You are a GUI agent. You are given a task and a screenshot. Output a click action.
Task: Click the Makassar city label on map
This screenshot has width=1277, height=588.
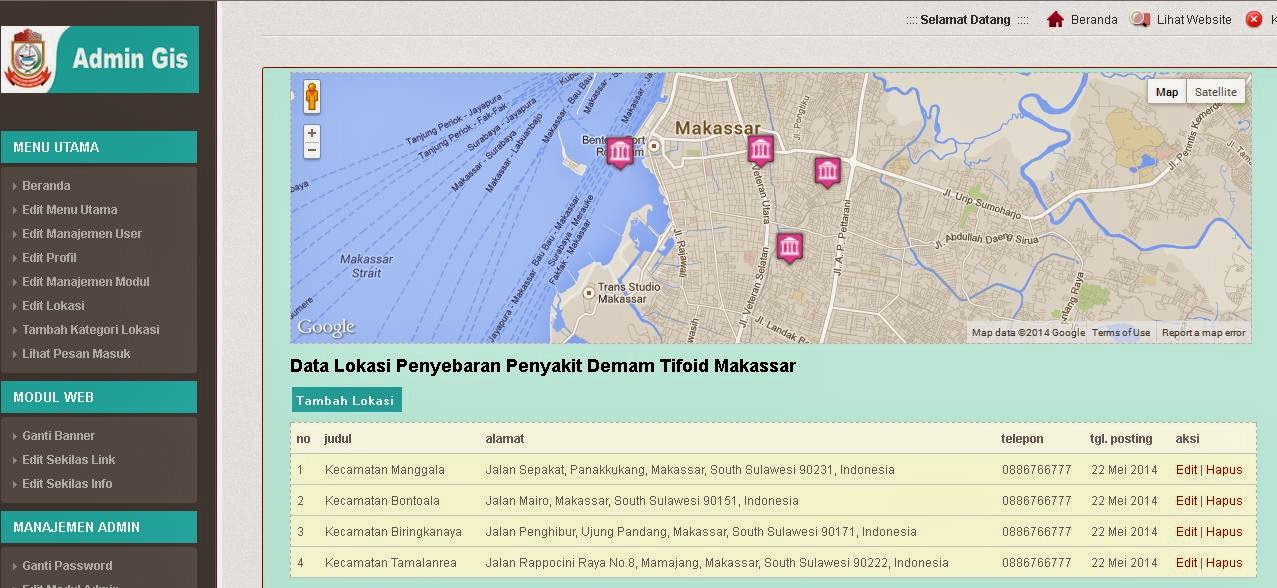coord(717,128)
